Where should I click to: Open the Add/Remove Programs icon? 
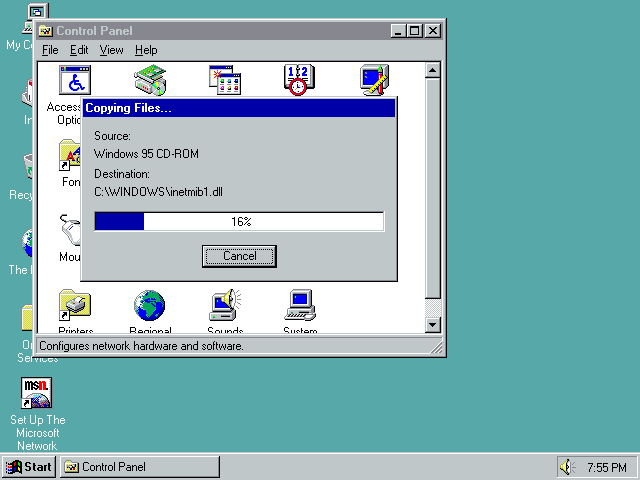(x=225, y=80)
